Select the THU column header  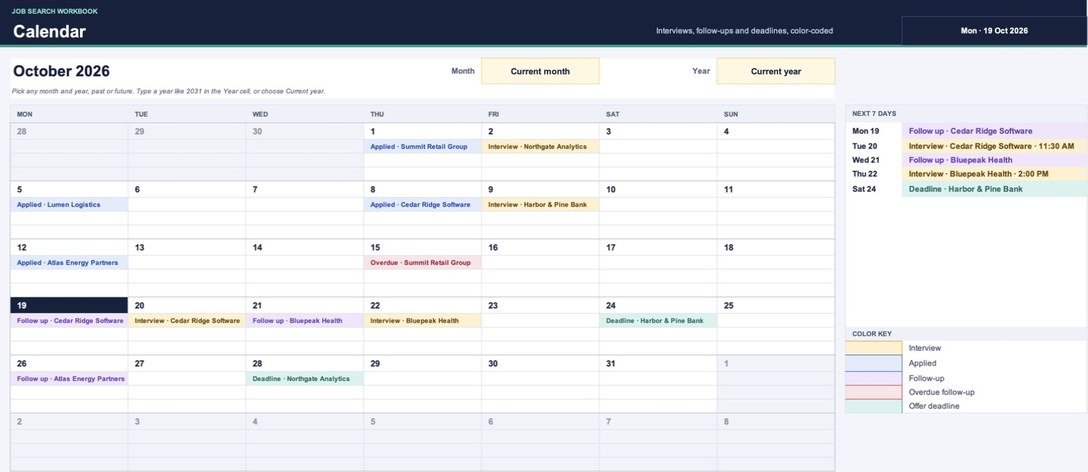[x=423, y=114]
